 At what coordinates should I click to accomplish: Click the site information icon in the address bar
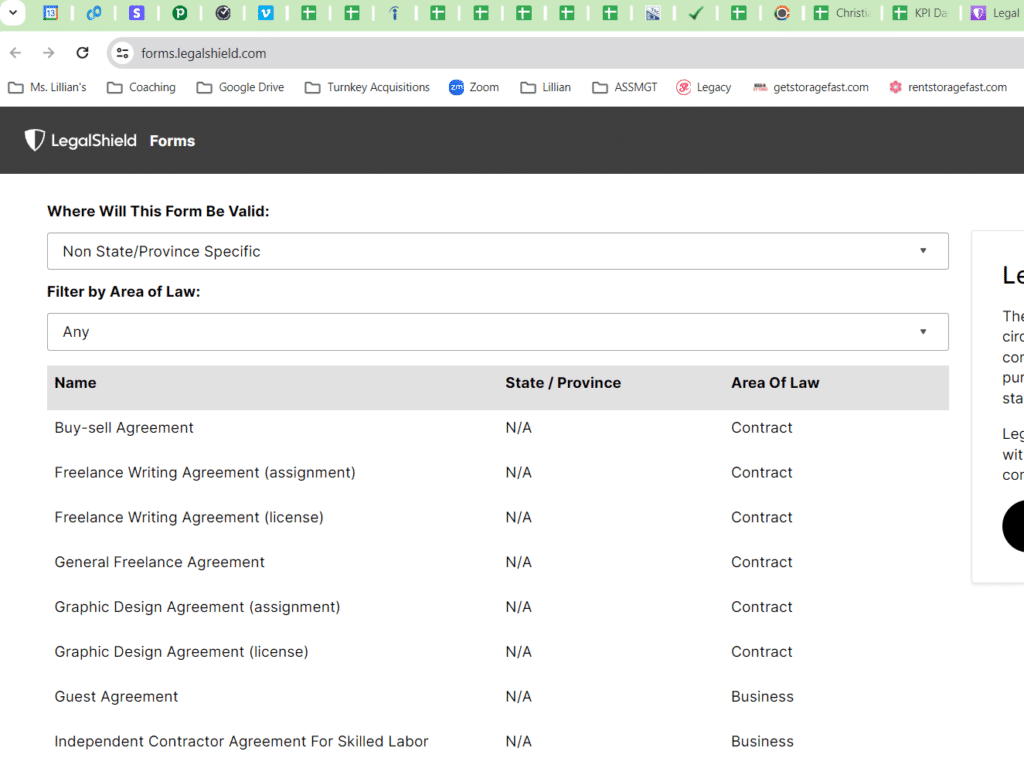click(122, 52)
